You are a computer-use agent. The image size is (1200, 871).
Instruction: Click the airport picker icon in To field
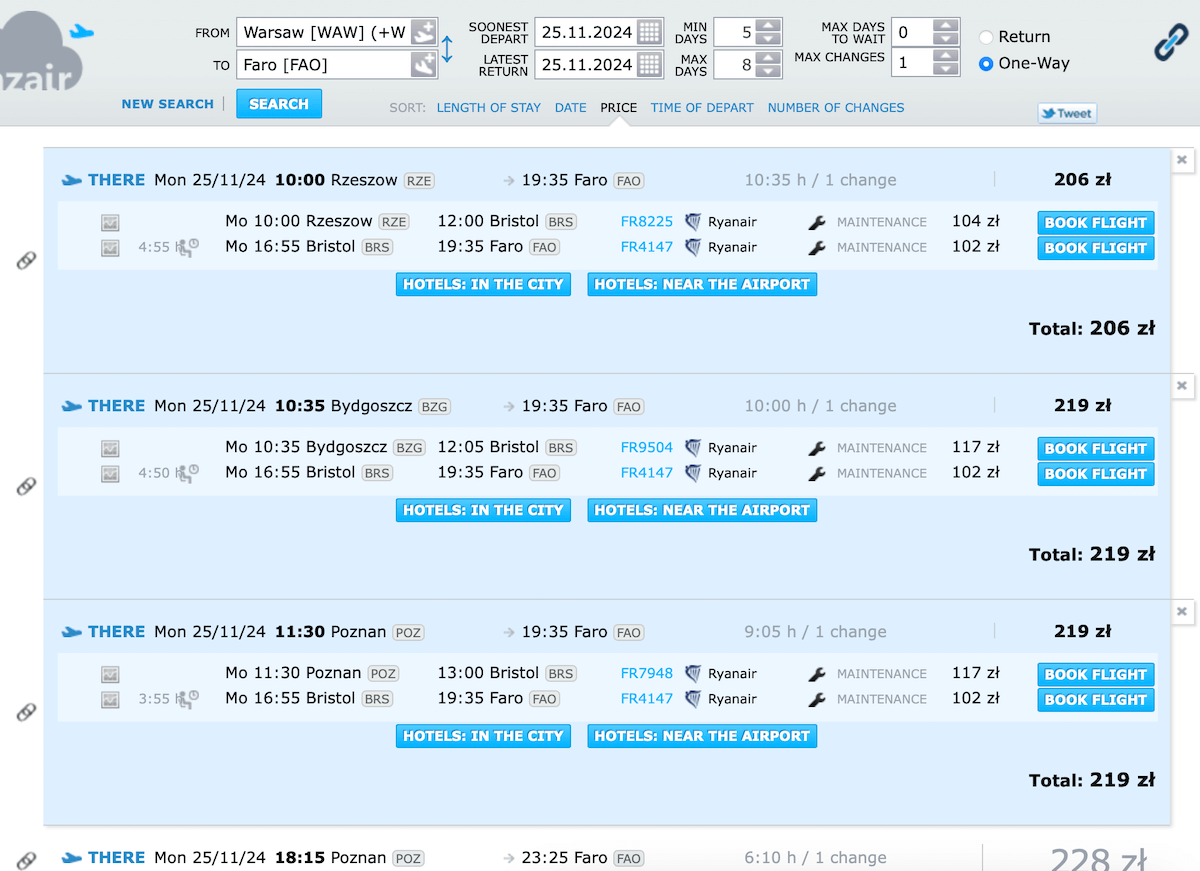click(423, 65)
